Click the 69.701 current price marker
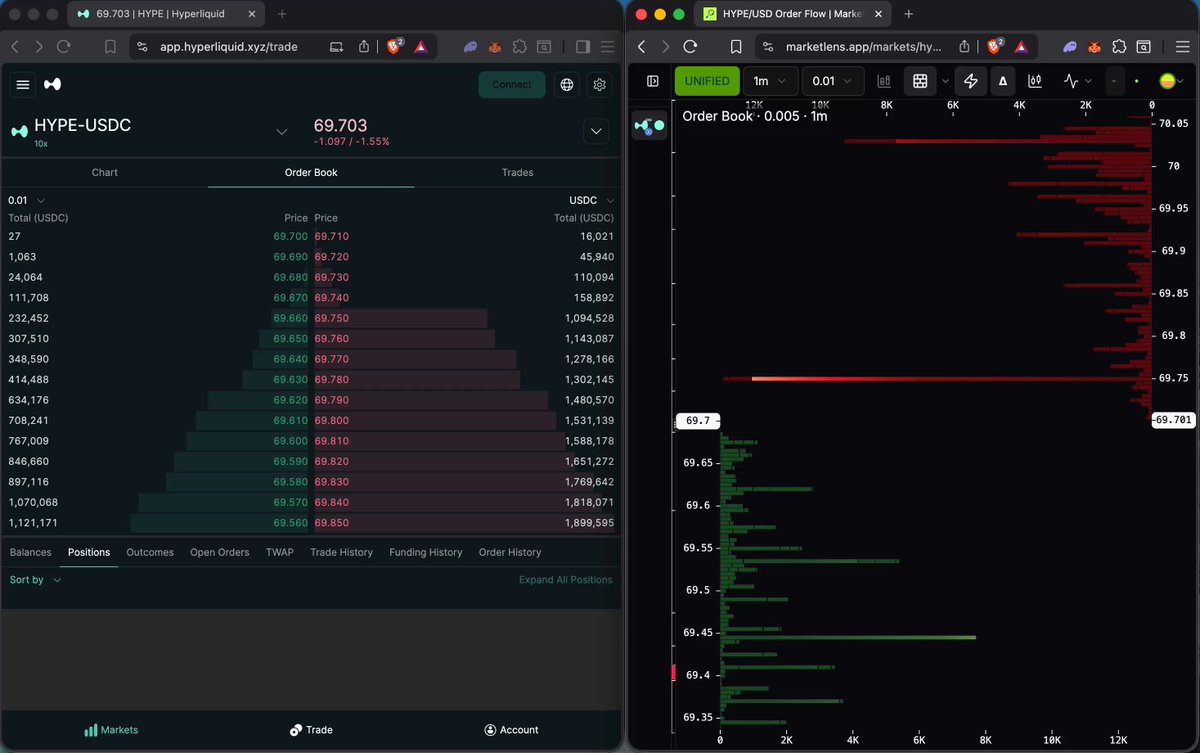The width and height of the screenshot is (1200, 753). tap(1172, 420)
